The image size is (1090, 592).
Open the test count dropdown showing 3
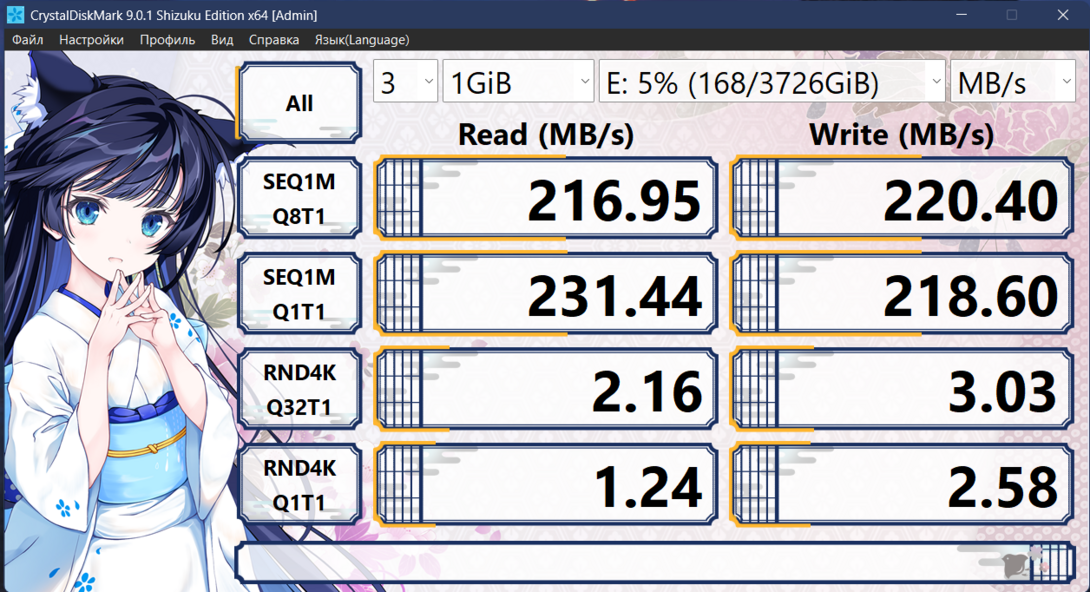tap(405, 82)
